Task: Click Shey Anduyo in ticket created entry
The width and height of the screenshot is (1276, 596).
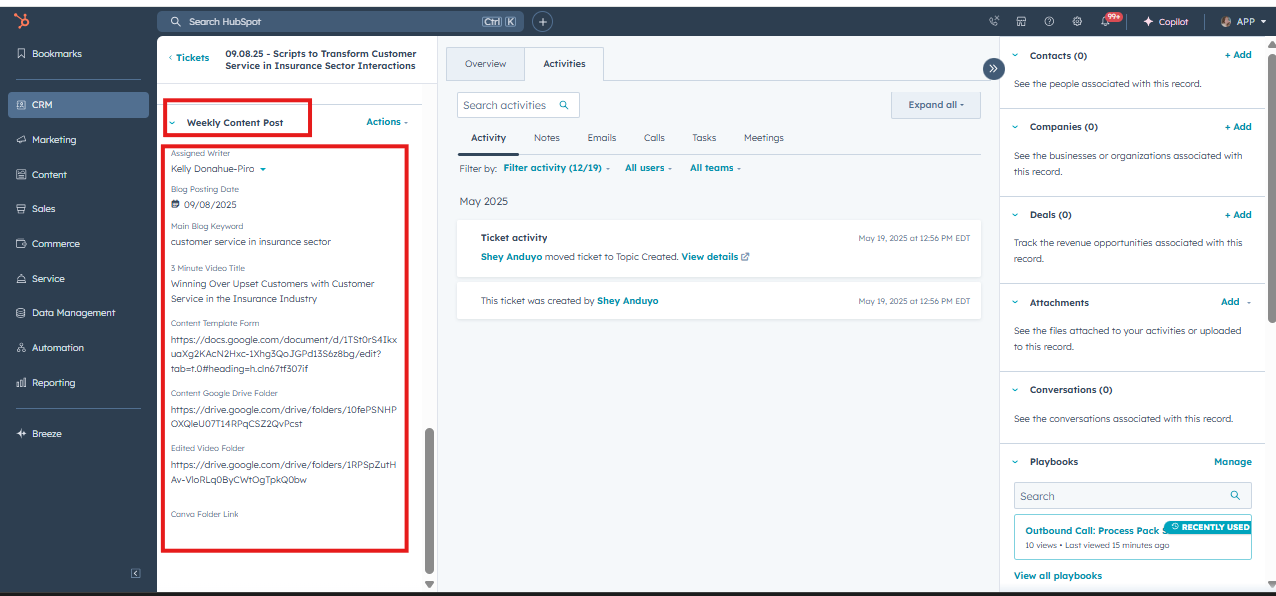Action: pyautogui.click(x=628, y=301)
